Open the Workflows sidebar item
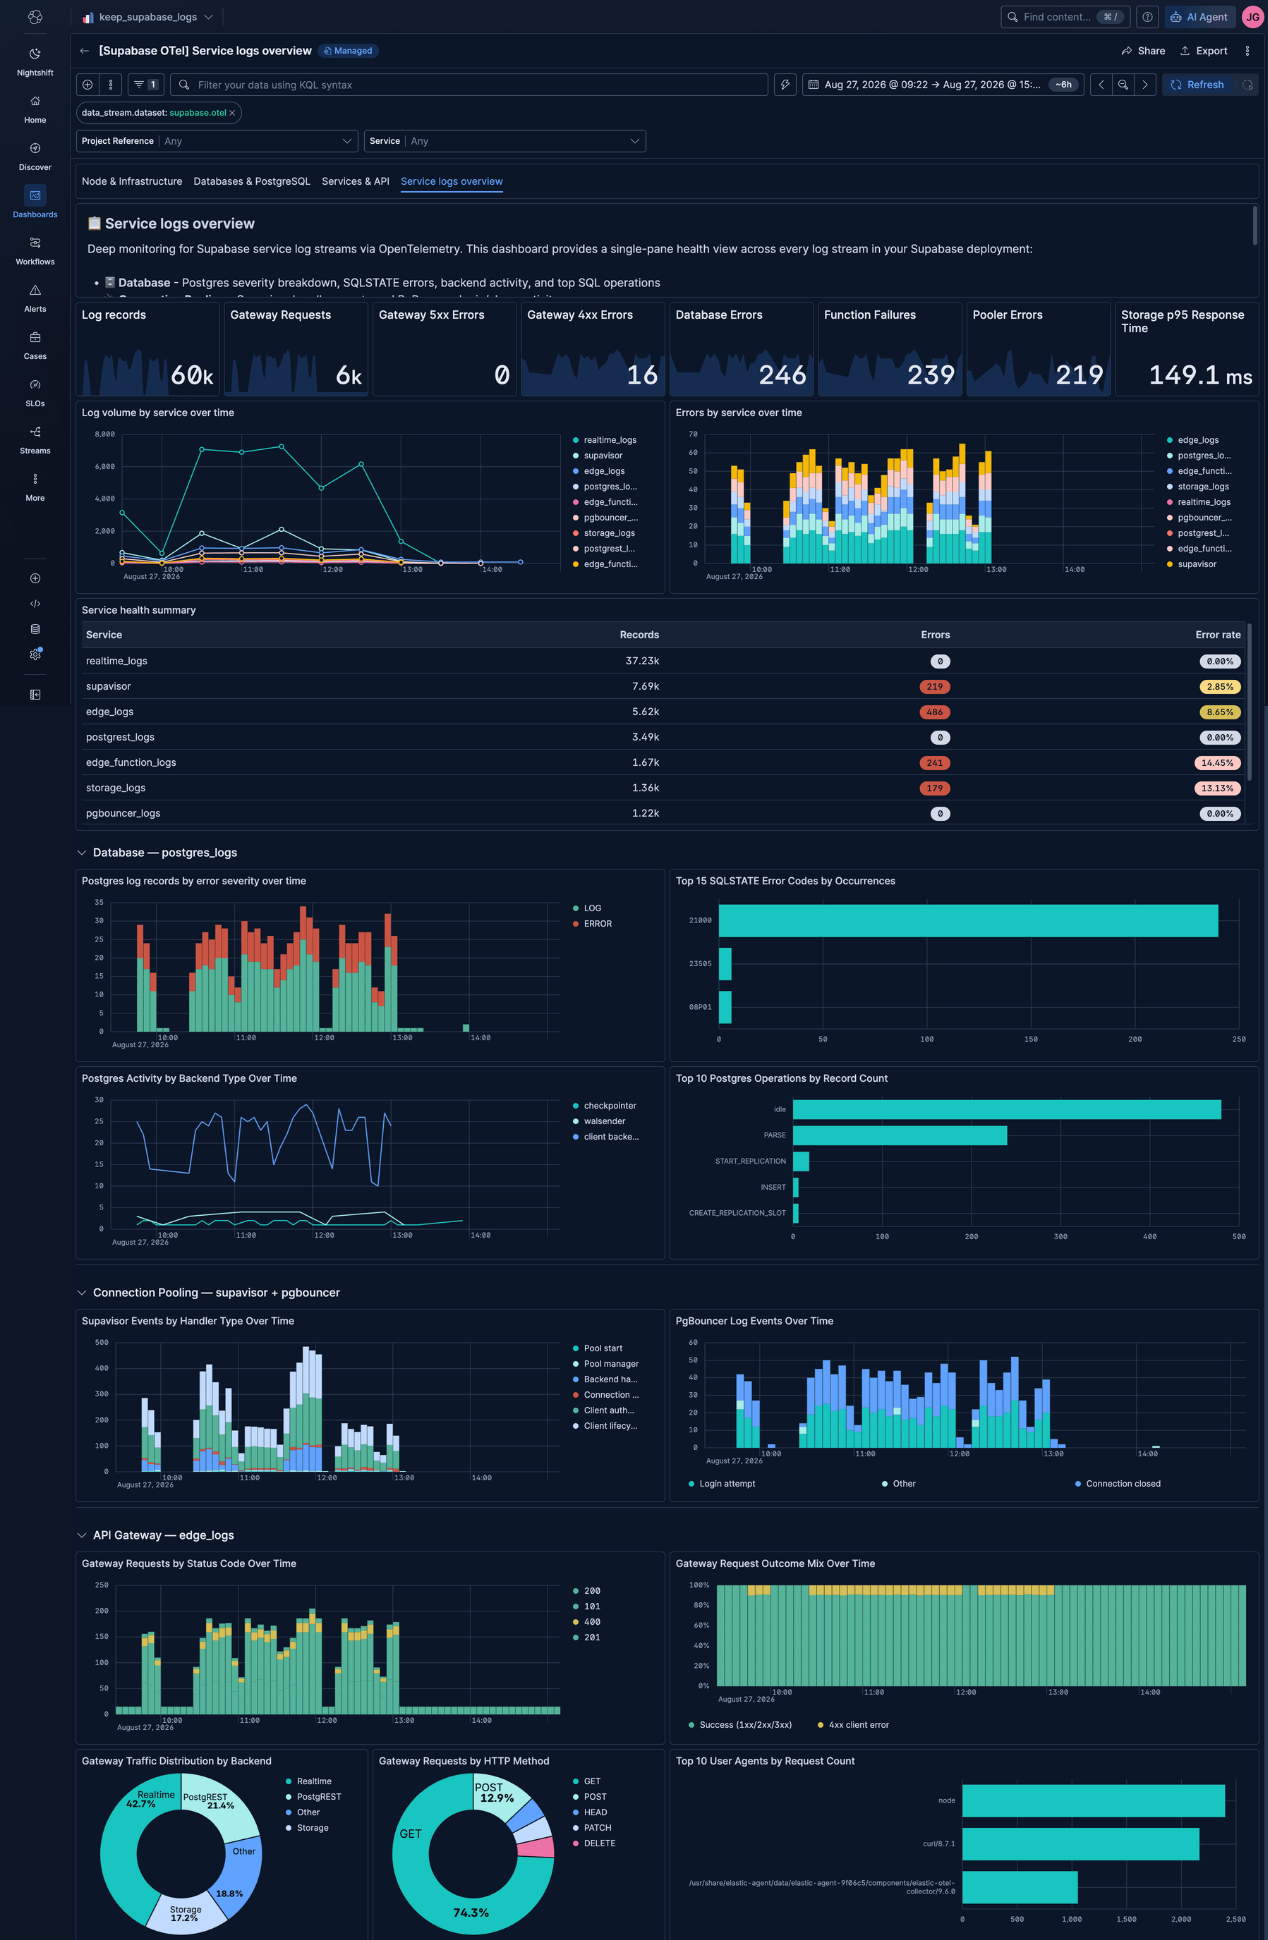This screenshot has width=1268, height=1940. 35,250
